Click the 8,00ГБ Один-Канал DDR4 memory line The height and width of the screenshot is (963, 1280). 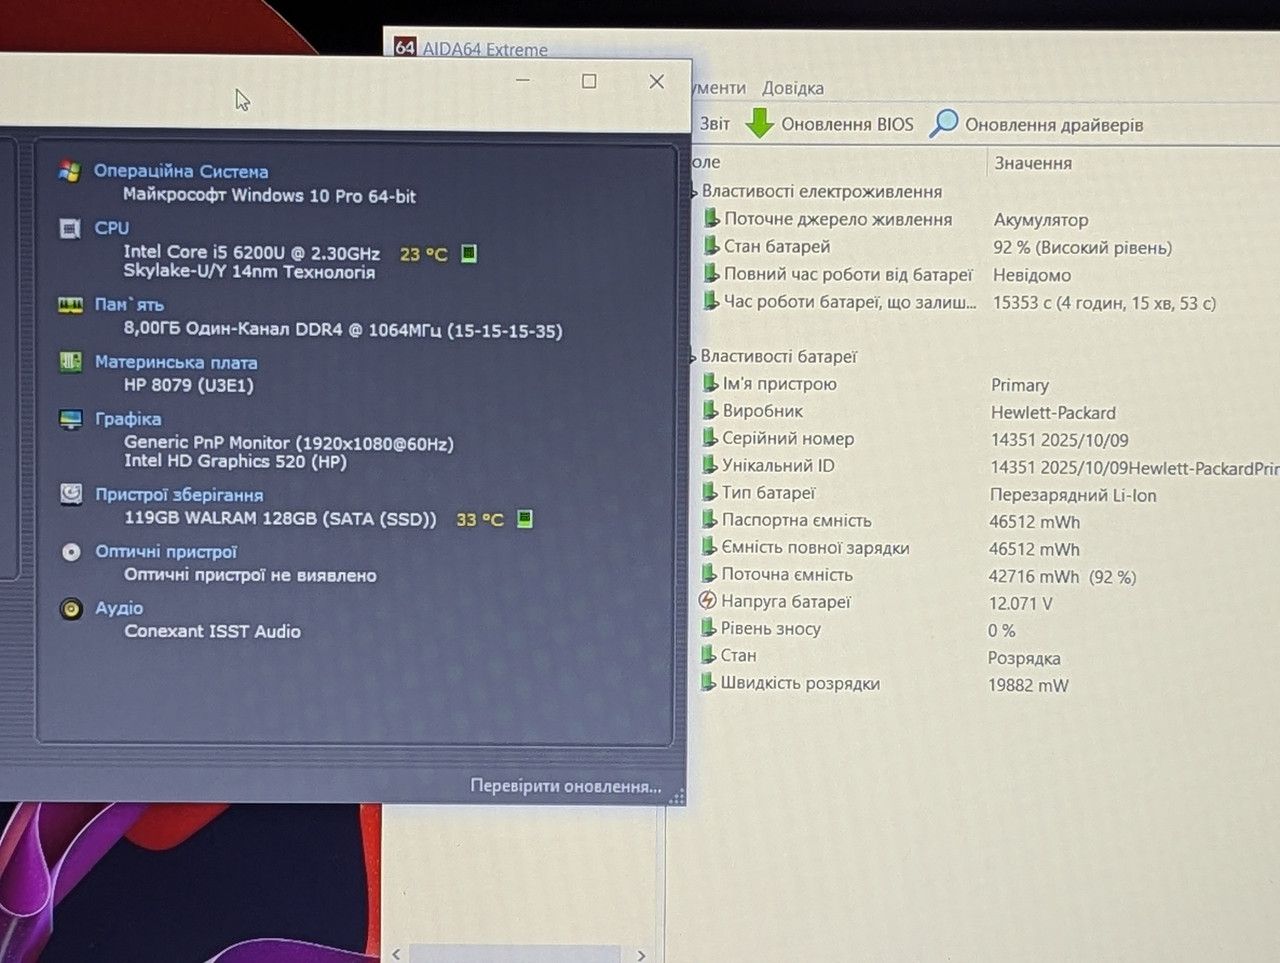point(343,330)
